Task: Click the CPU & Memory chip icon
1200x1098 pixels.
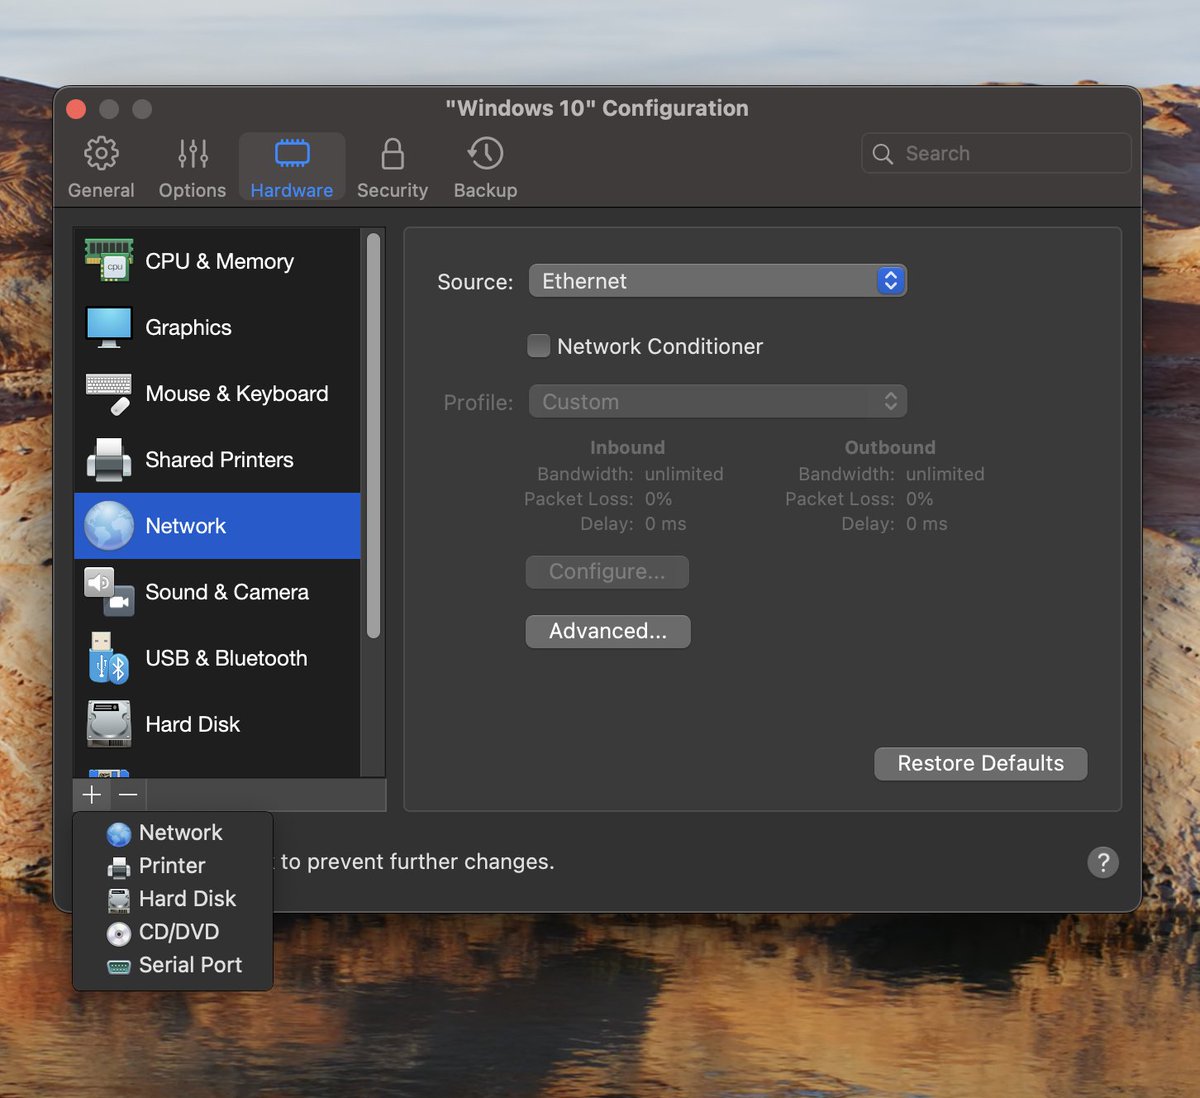Action: coord(109,260)
